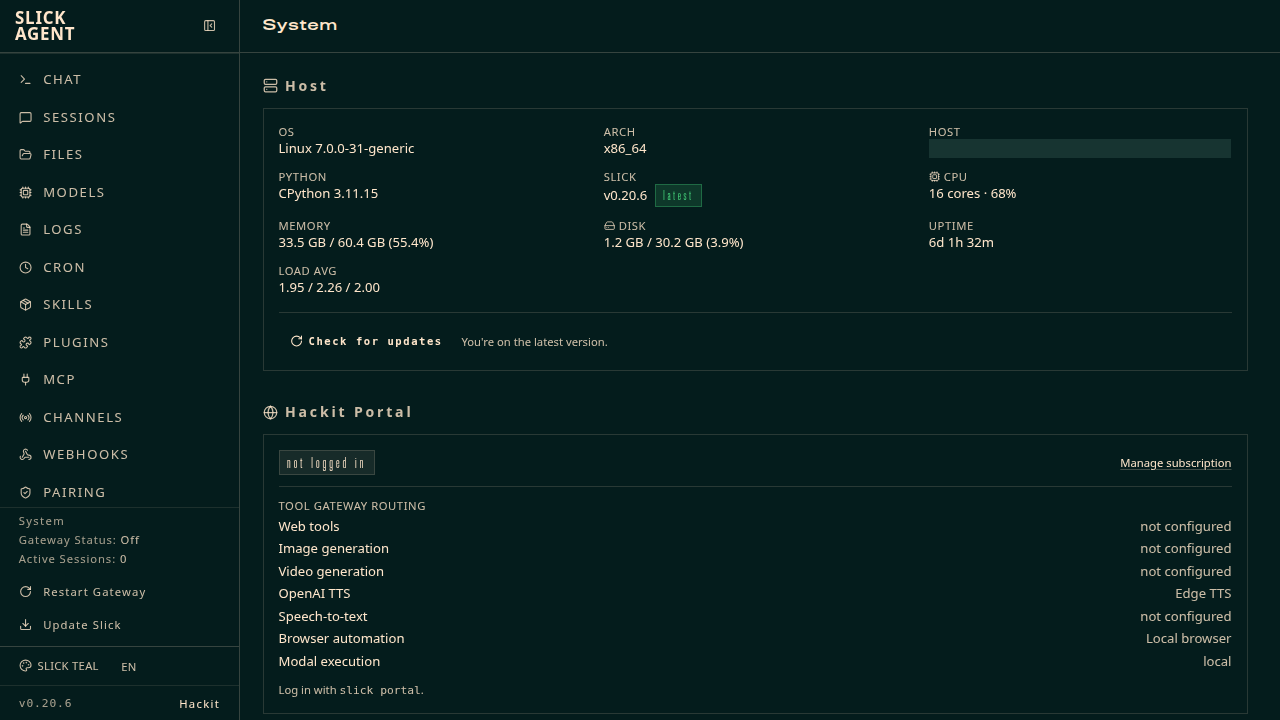Click the 'Edge TTS' value for OpenAI TTS

(1203, 593)
